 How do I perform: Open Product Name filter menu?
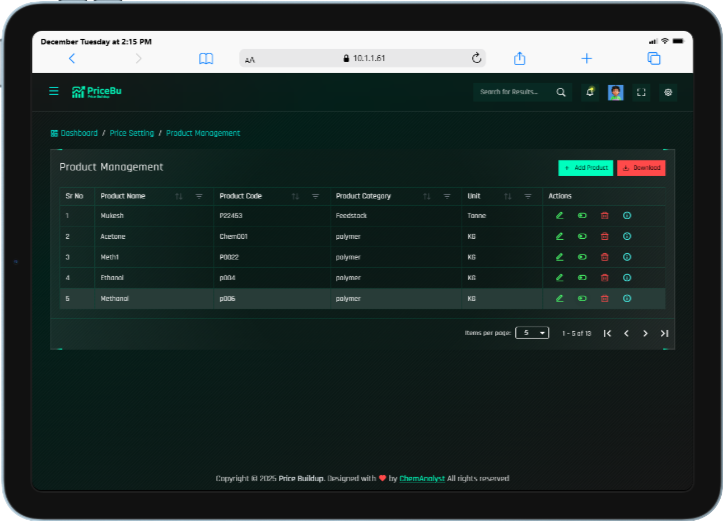(x=199, y=196)
